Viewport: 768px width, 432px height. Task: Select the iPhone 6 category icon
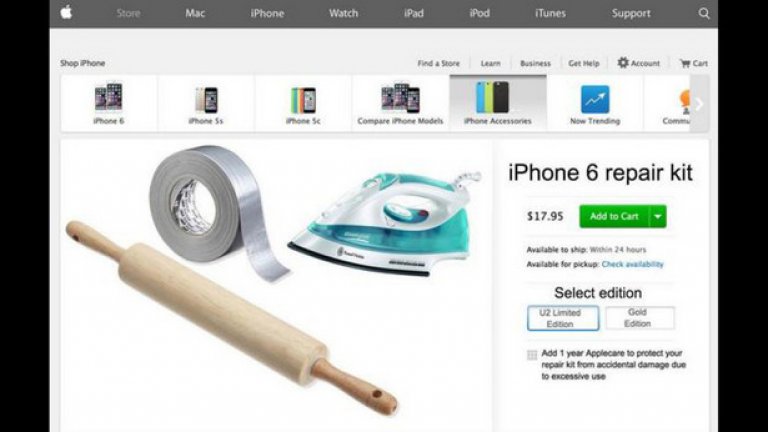[108, 96]
